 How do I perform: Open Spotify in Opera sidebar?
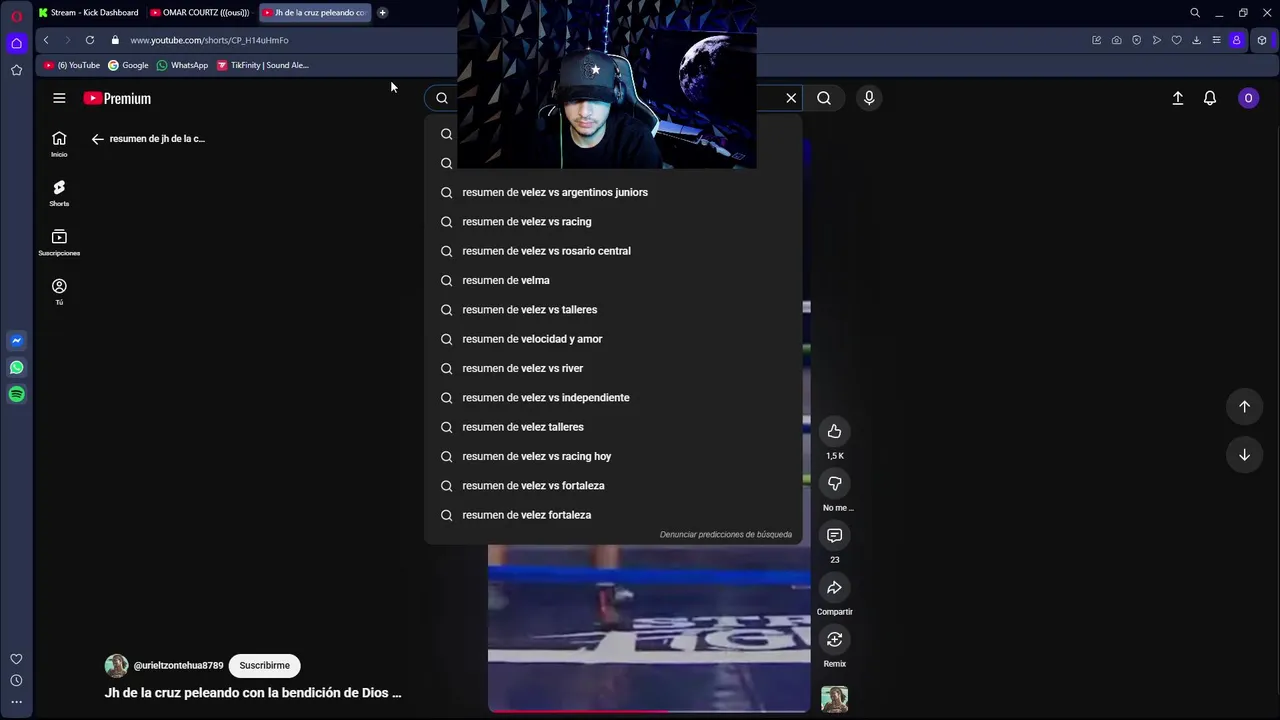16,394
